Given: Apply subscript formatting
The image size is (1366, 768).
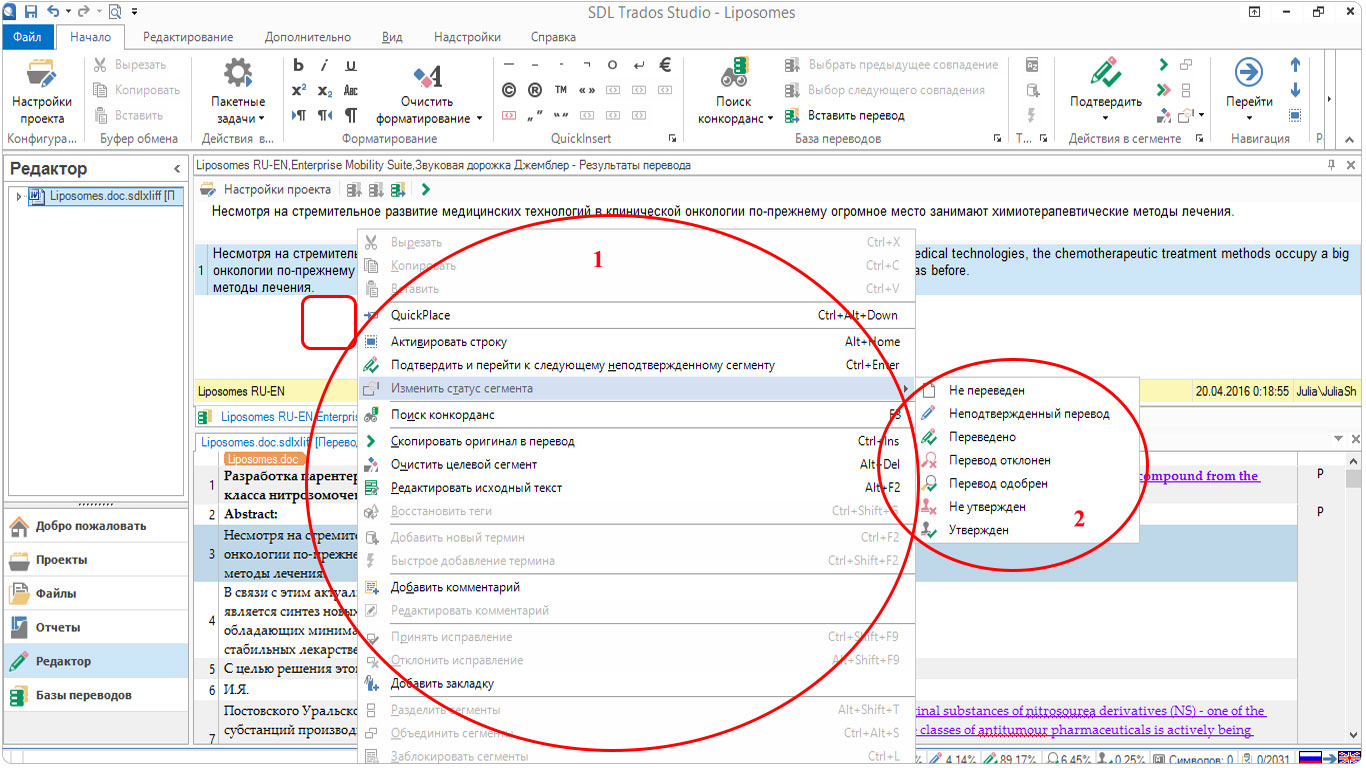Looking at the screenshot, I should click(325, 90).
